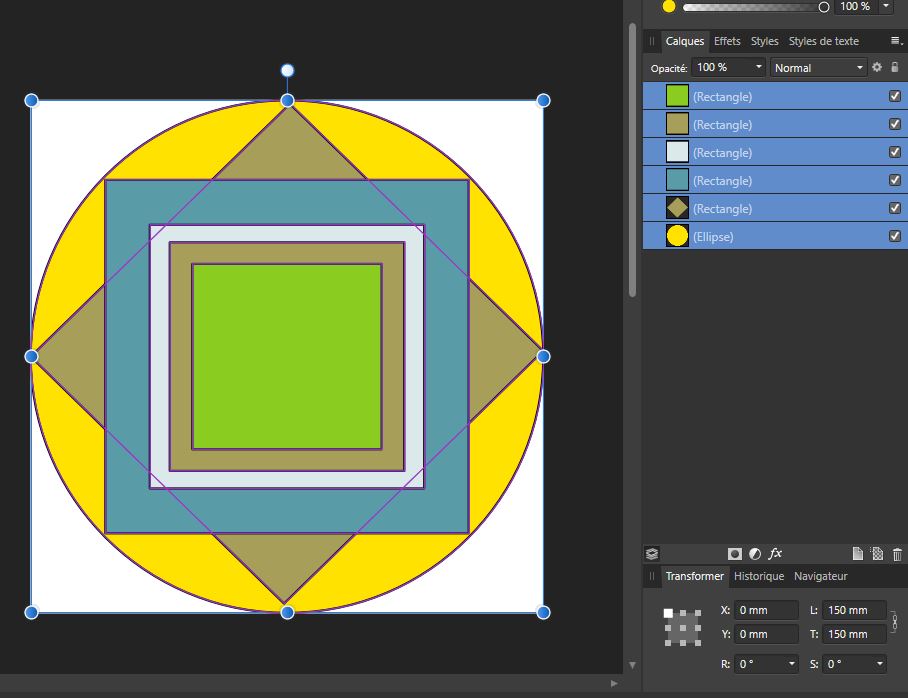908x698 pixels.
Task: Click the X position field
Action: click(766, 610)
